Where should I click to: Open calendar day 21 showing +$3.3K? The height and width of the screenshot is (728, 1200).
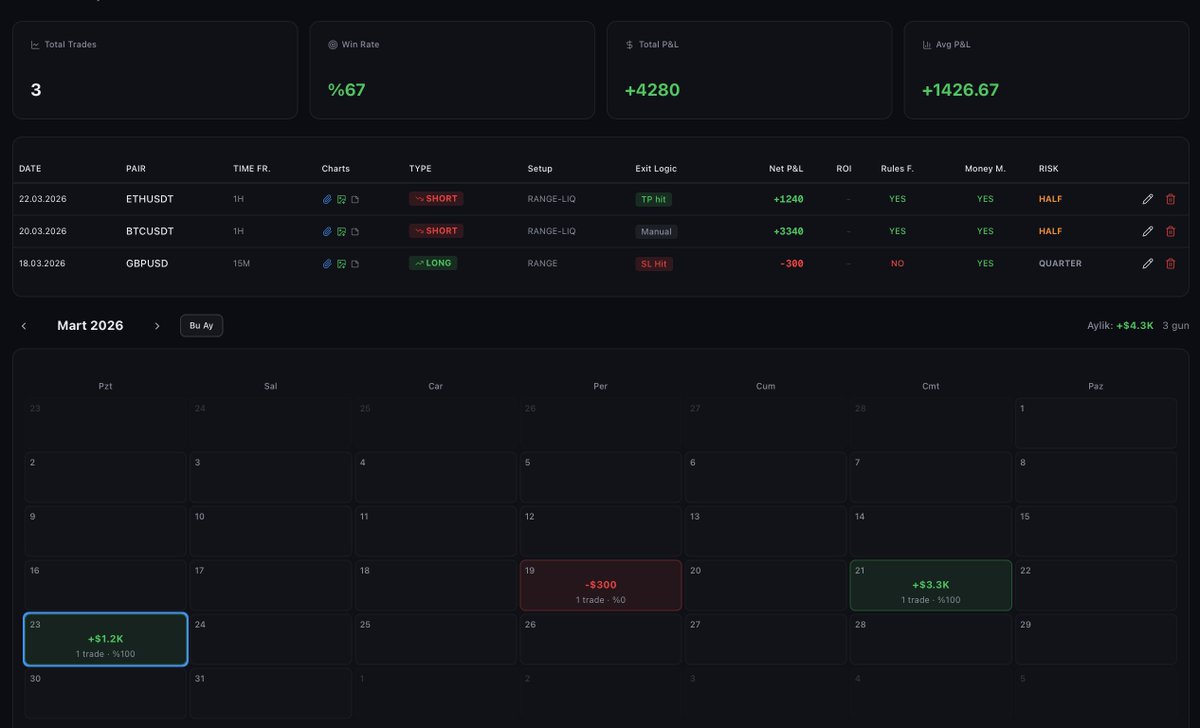(931, 585)
